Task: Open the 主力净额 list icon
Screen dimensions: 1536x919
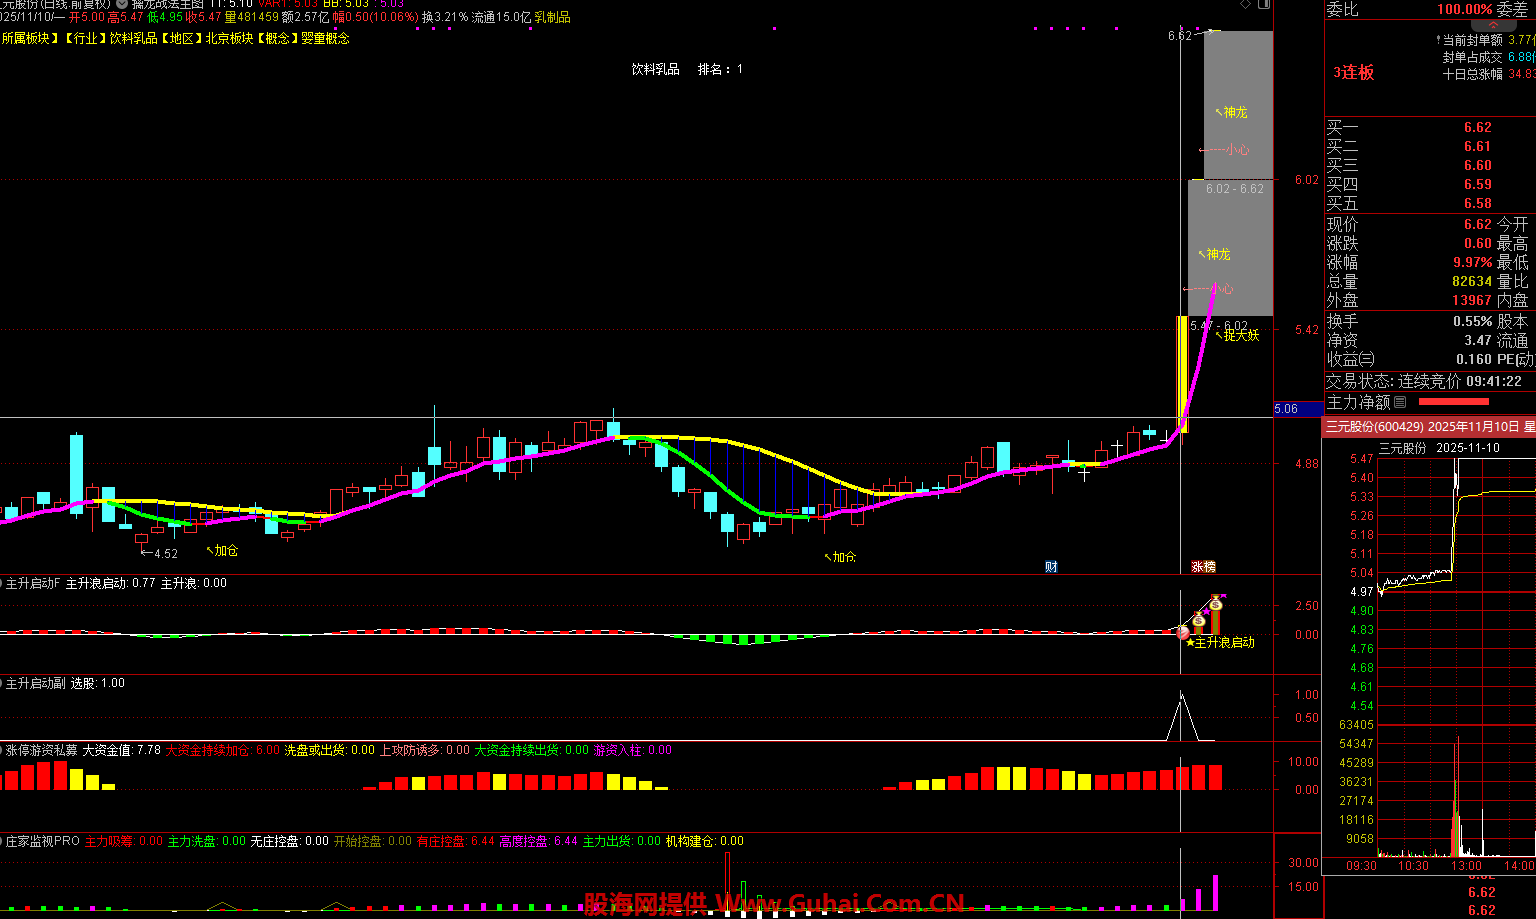Action: (x=1400, y=402)
